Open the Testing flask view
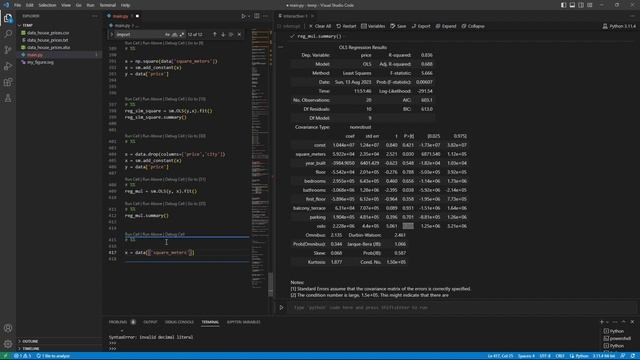Screen dimensions: 640x360 (x=8, y=98)
